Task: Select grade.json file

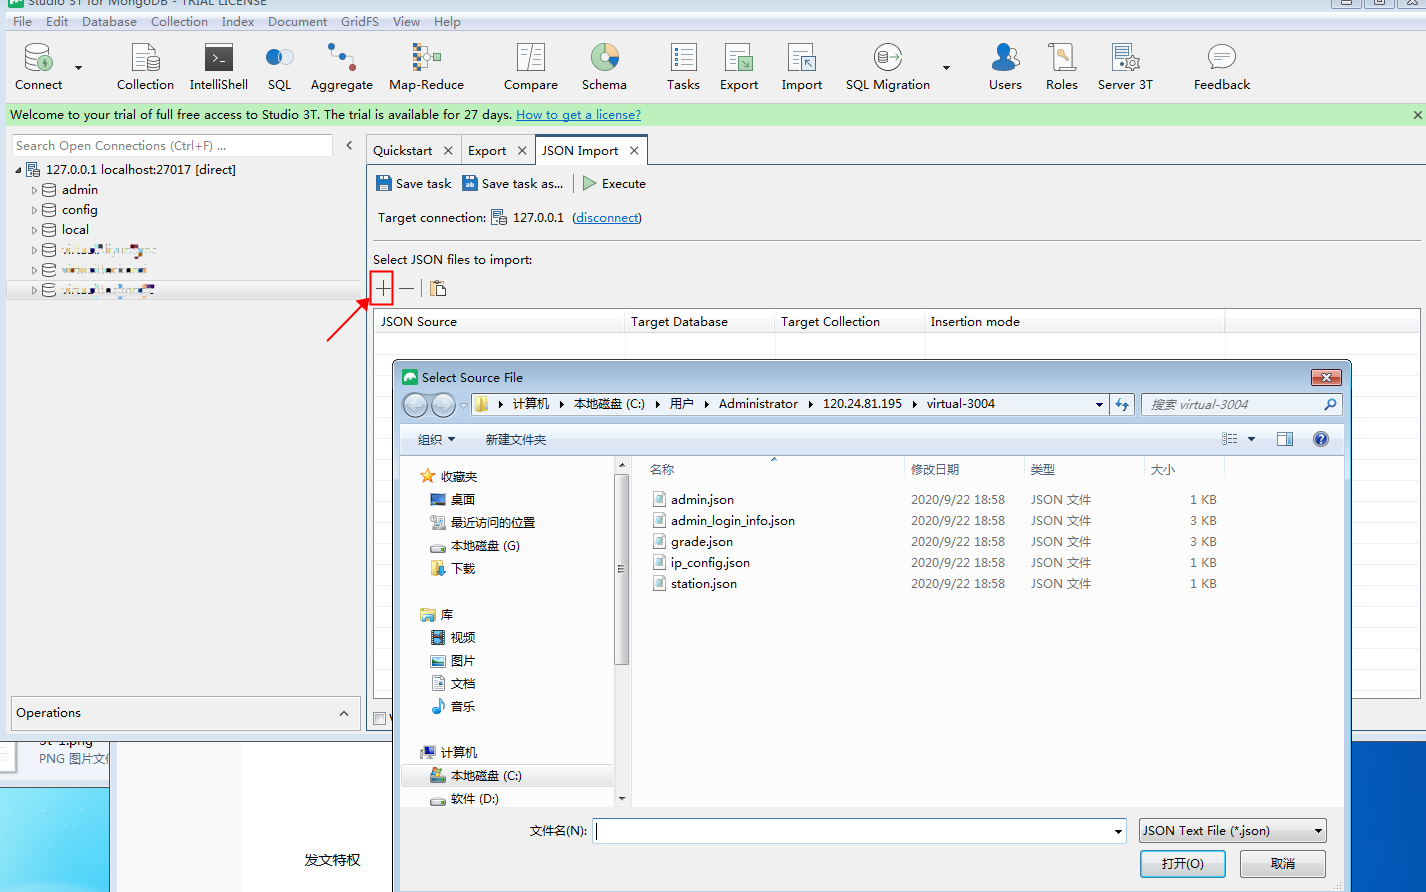Action: click(x=702, y=542)
